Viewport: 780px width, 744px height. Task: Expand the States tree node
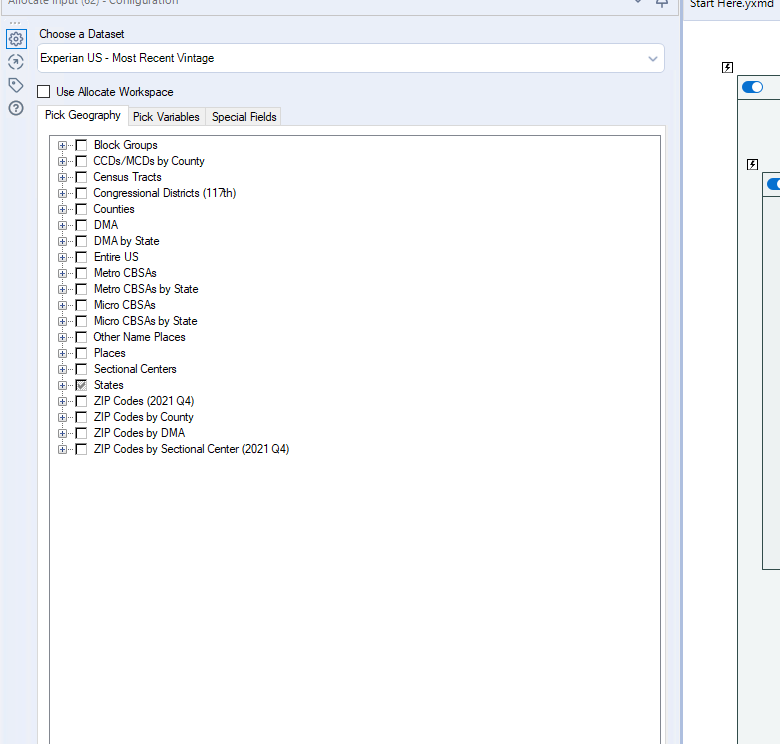click(x=62, y=385)
